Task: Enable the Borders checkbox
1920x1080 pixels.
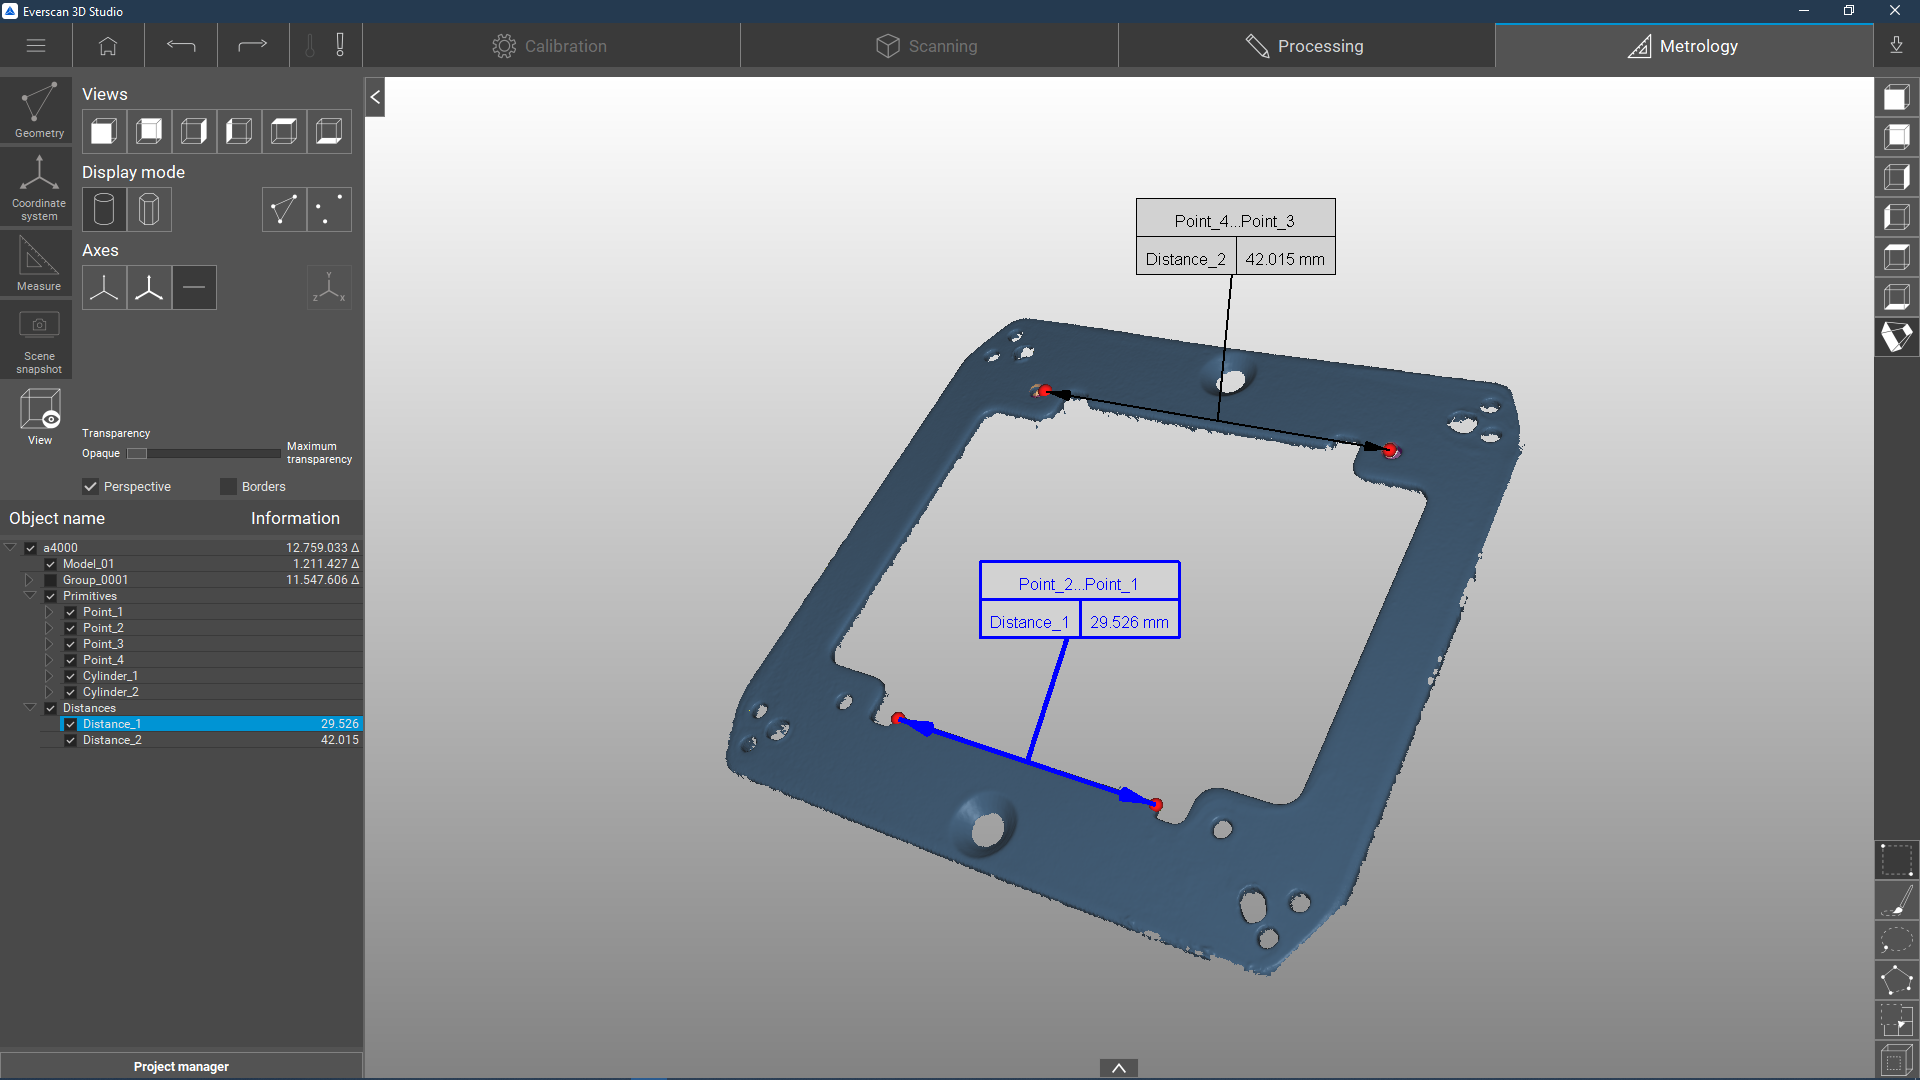Action: 229,487
